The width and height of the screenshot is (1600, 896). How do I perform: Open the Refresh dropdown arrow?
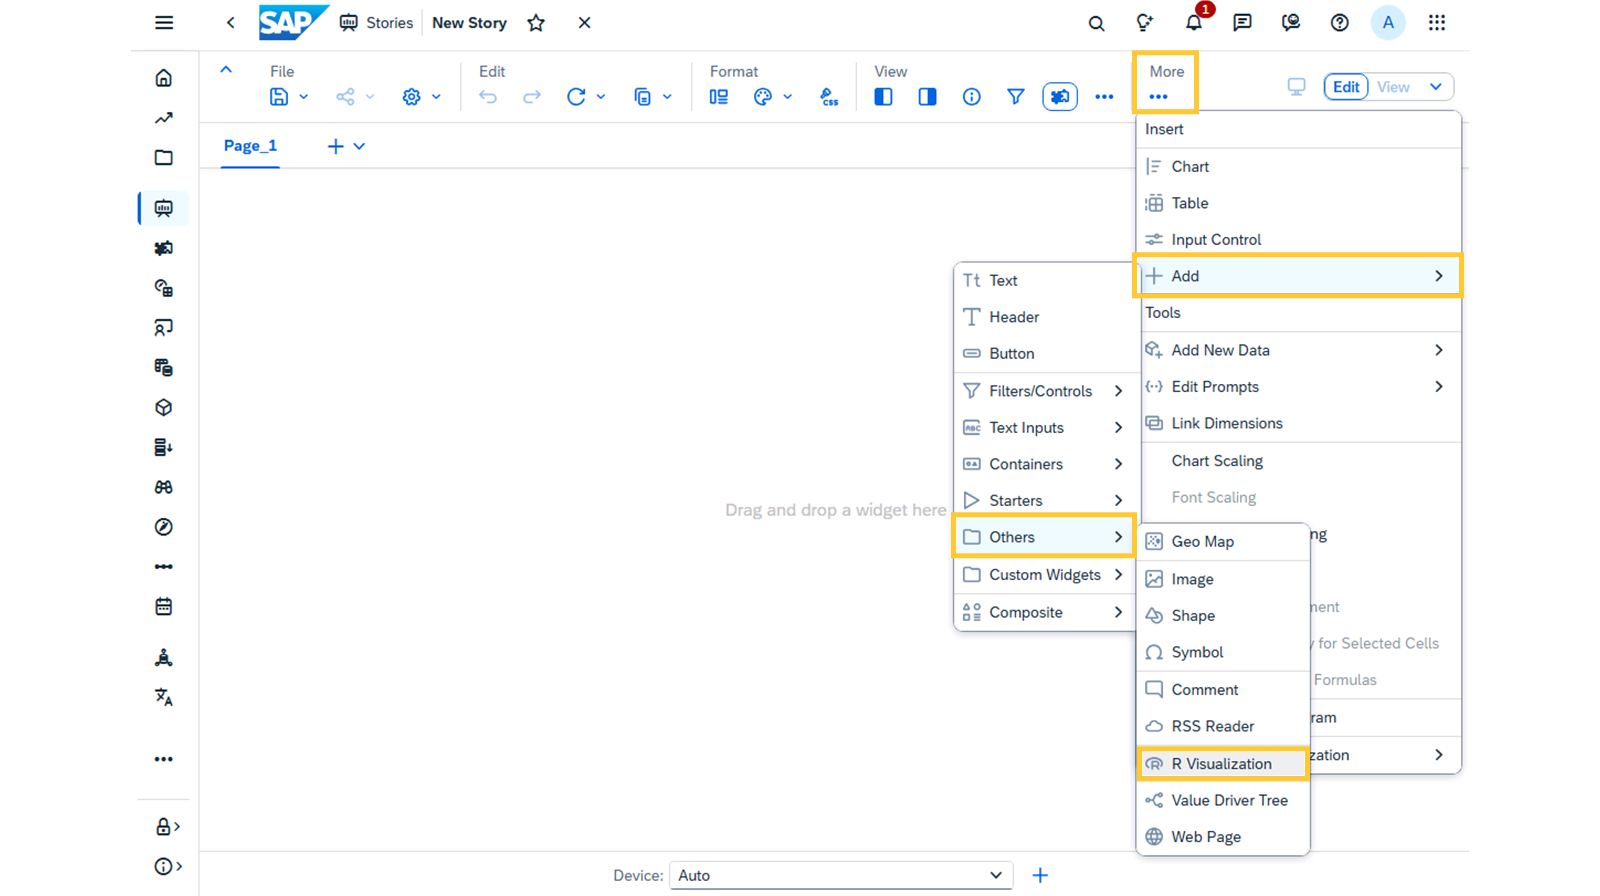(601, 97)
